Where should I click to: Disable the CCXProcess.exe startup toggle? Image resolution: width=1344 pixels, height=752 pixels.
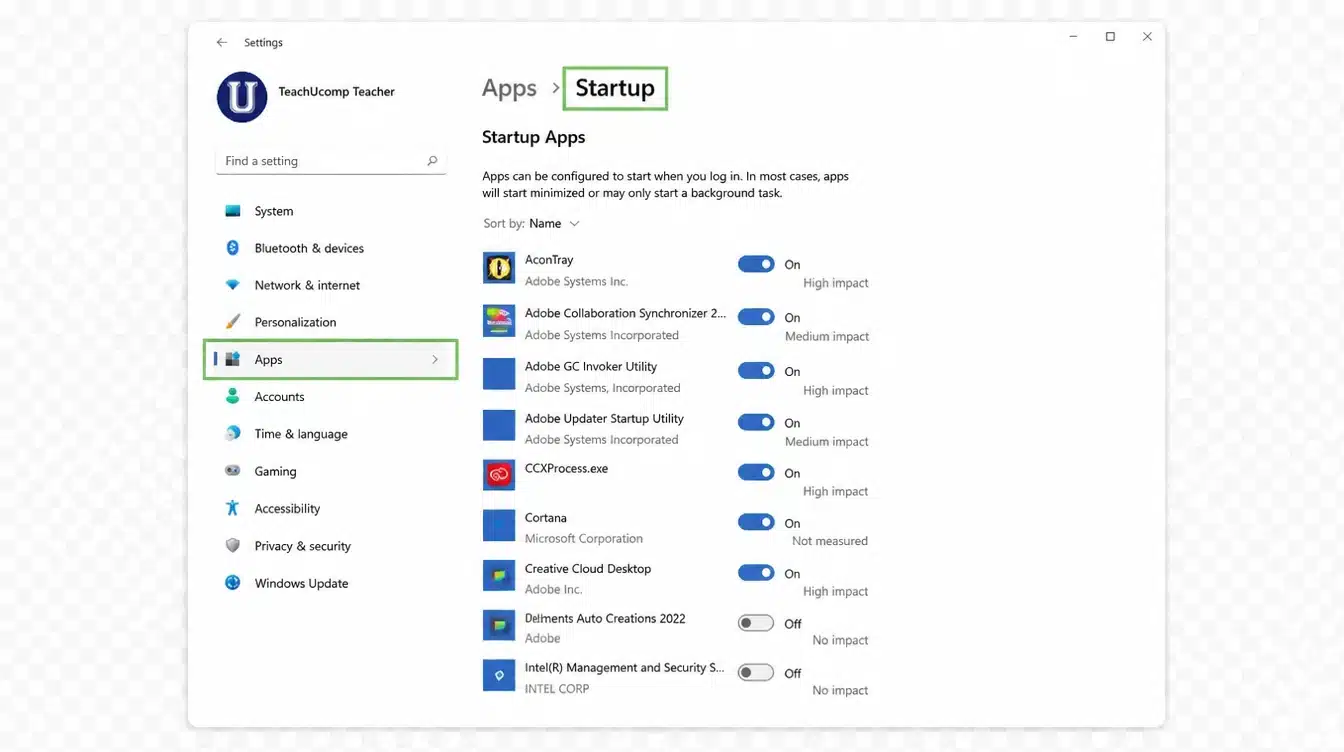tap(756, 472)
